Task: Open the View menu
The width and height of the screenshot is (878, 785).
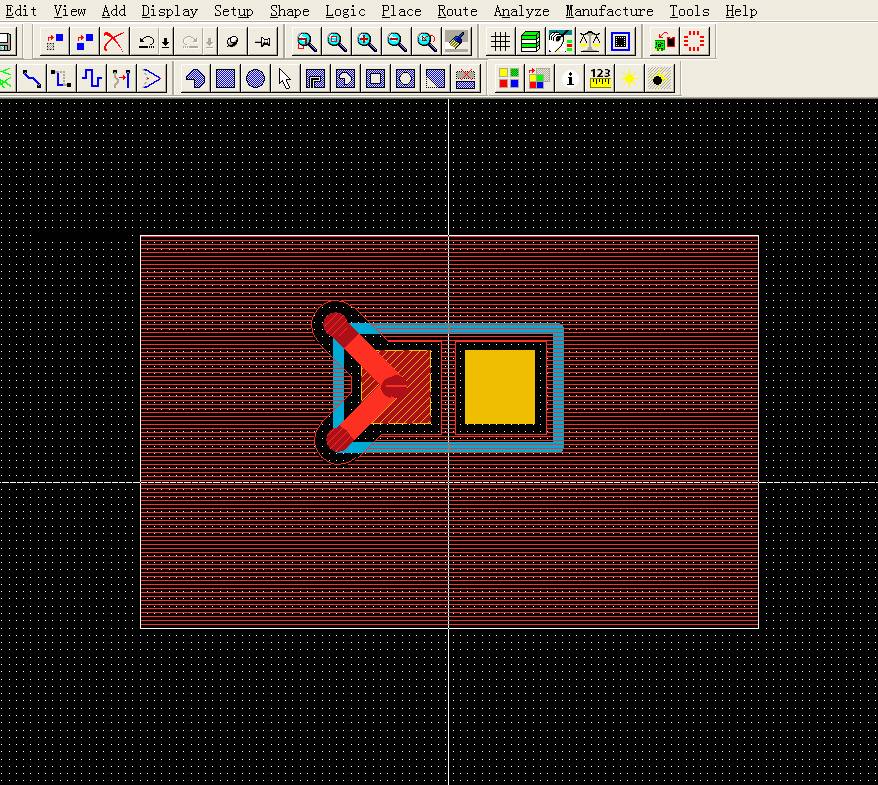Action: (x=70, y=11)
